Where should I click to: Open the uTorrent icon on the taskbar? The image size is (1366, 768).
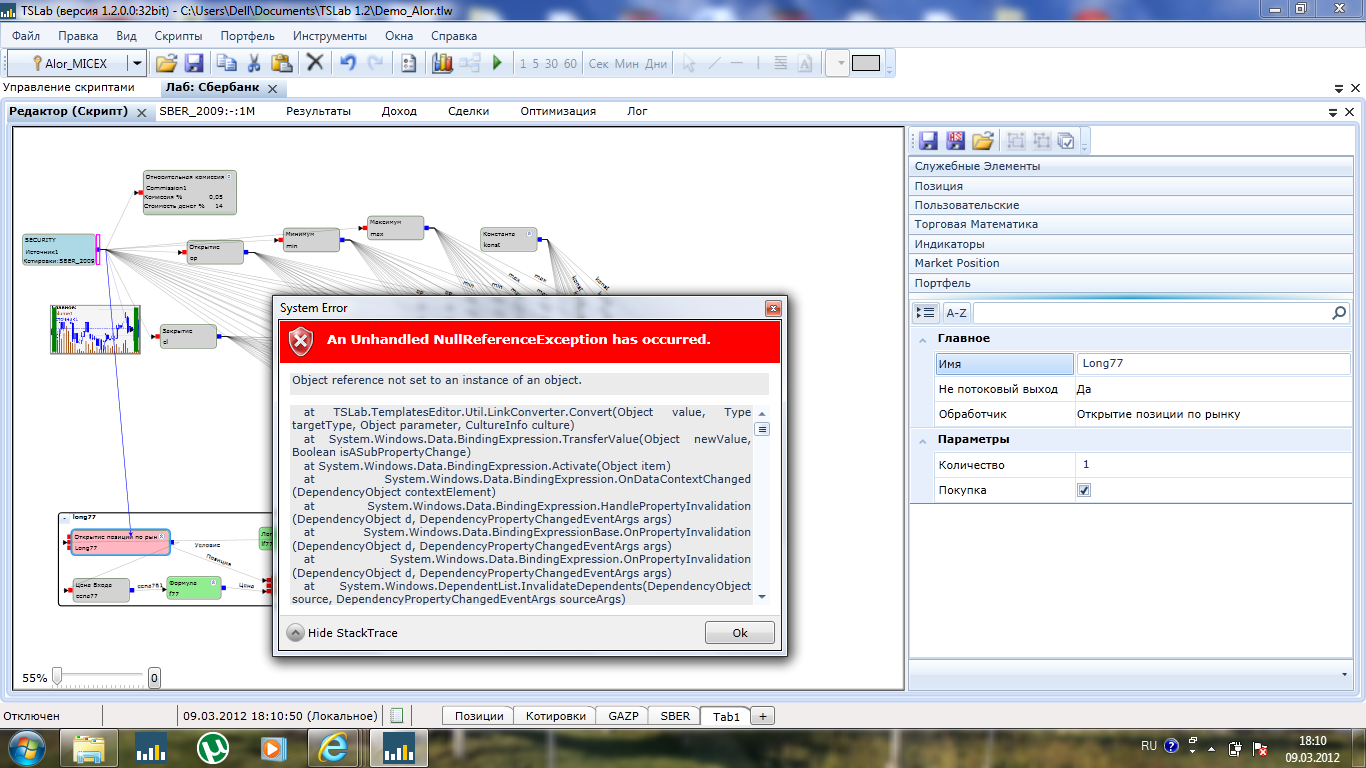[x=212, y=746]
